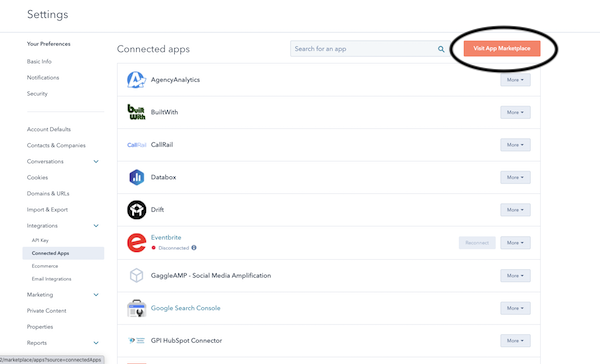Click the Conversations sidebar label
Viewport: 600px width, 364px height.
click(x=45, y=162)
